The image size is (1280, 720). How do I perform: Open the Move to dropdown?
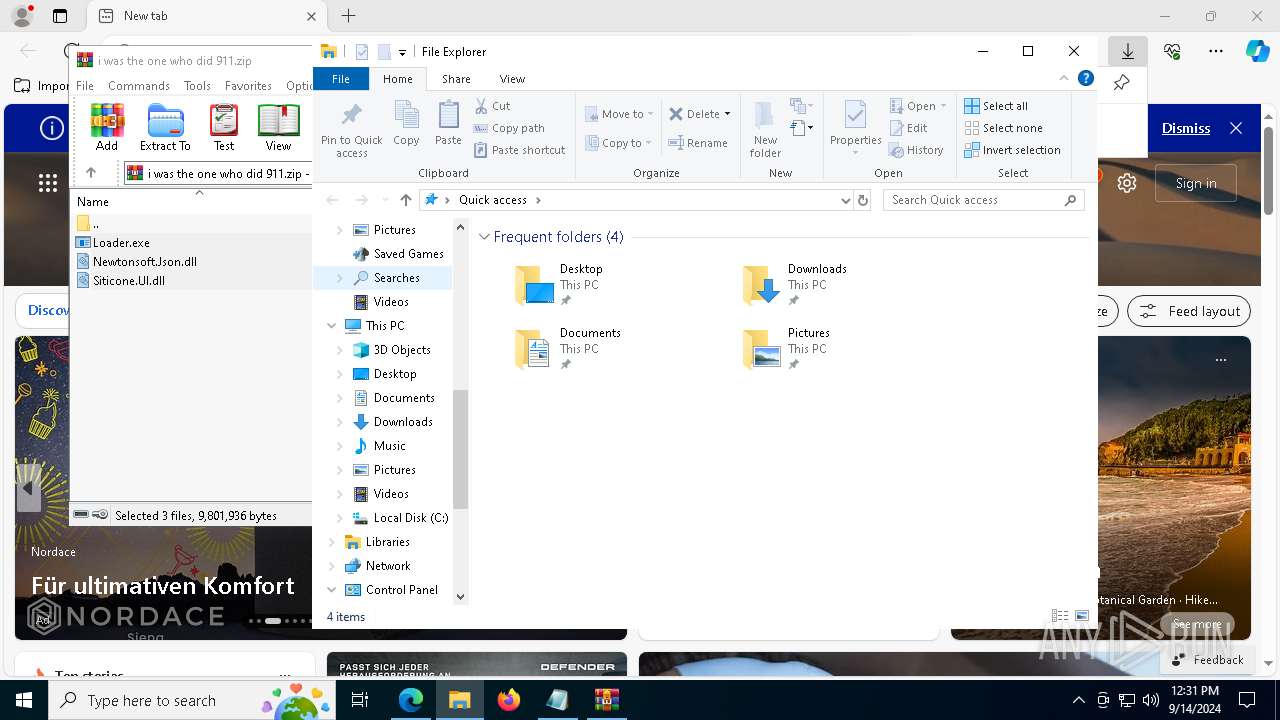(x=619, y=114)
